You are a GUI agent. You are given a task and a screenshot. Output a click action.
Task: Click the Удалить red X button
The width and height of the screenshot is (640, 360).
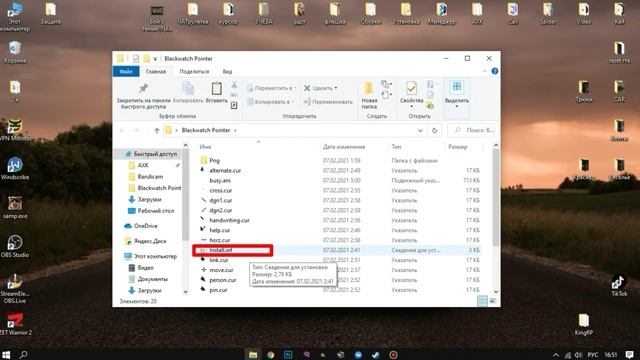pos(321,88)
